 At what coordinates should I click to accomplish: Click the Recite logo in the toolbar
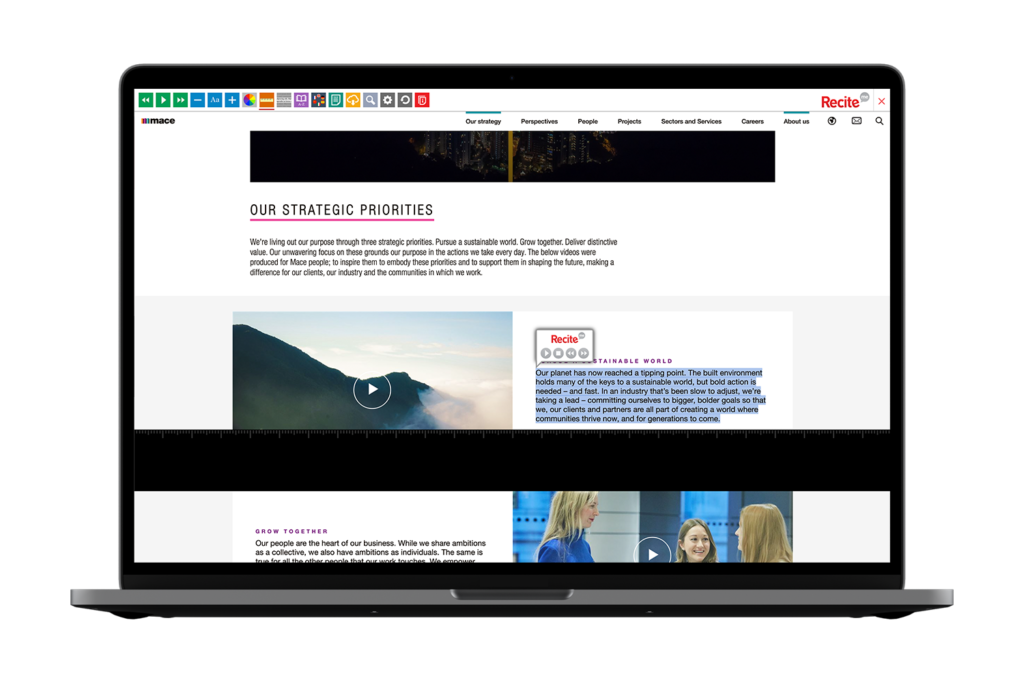(x=844, y=101)
